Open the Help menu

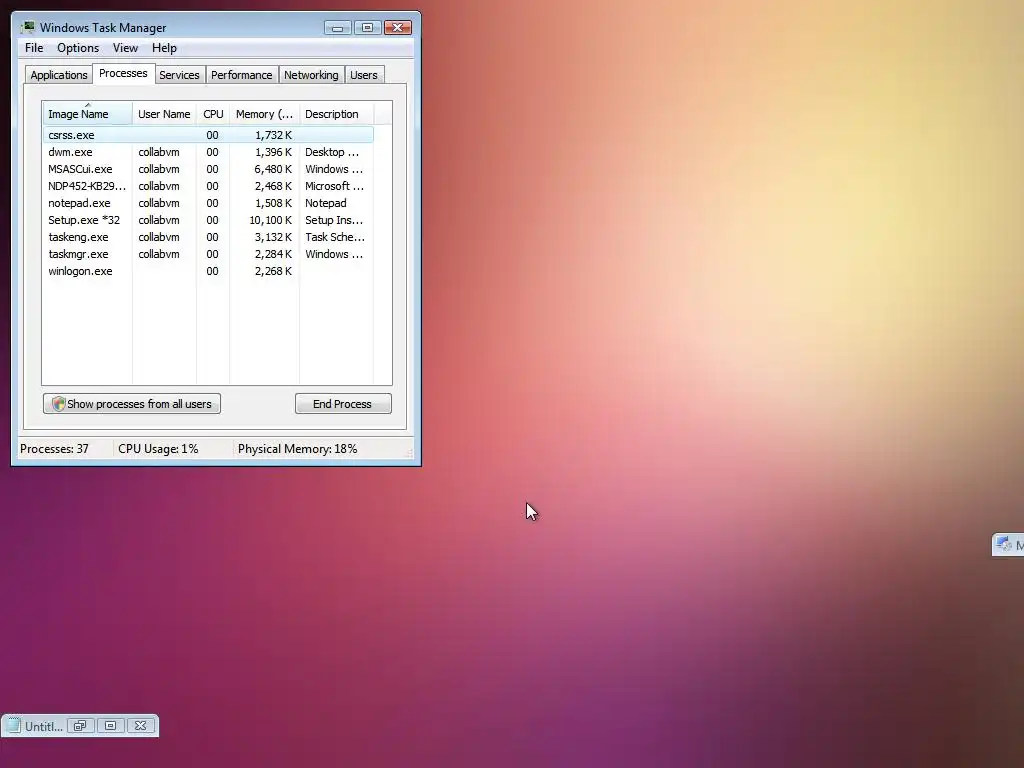pos(164,48)
